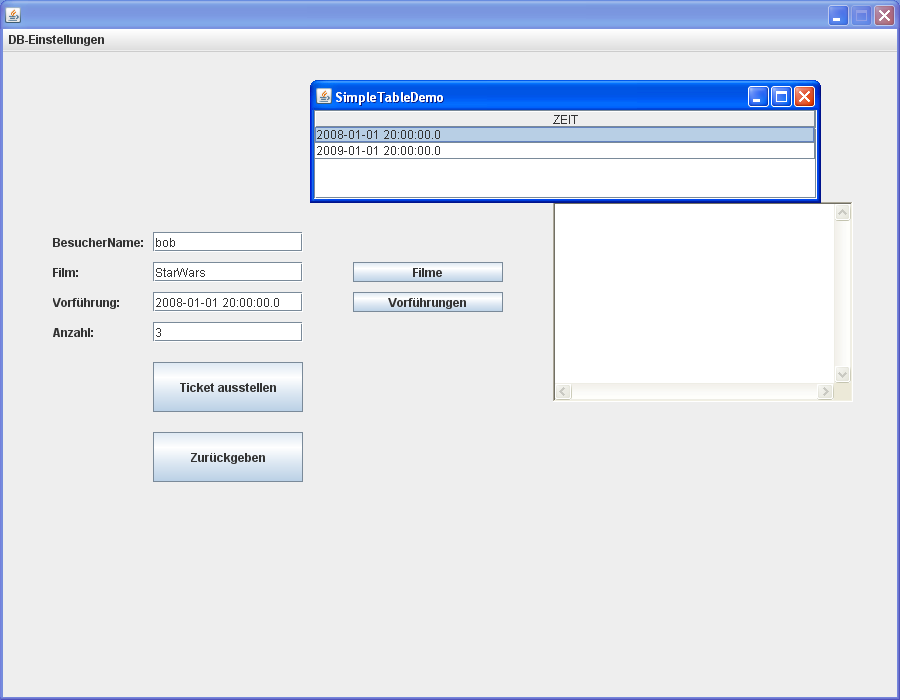
Task: Focus the Film field containing StarWars
Action: point(227,272)
